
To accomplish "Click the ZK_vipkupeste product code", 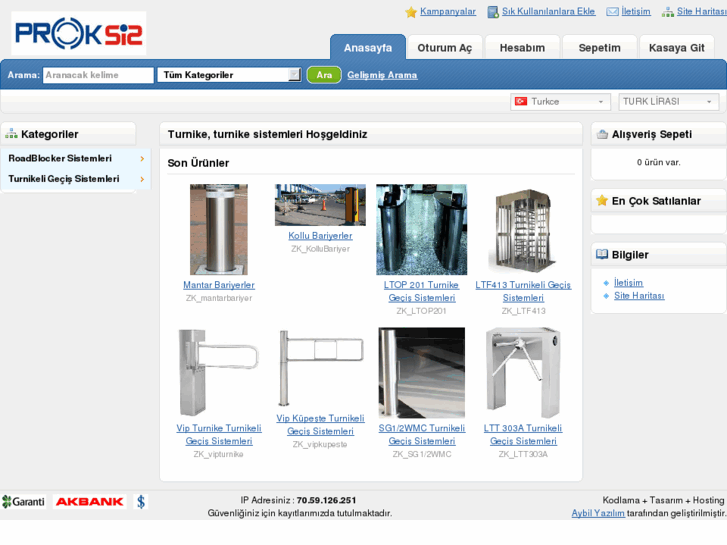I will point(320,444).
